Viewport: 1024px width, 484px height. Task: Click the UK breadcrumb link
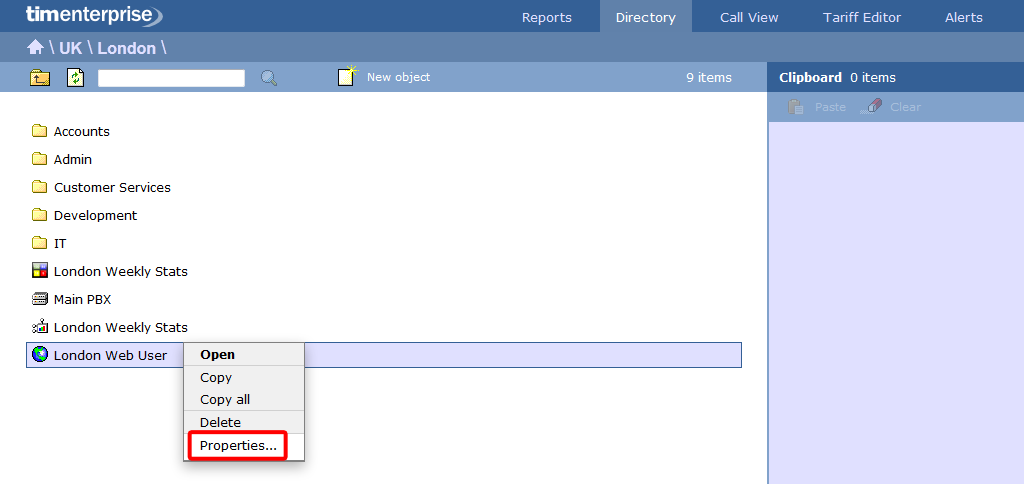pyautogui.click(x=70, y=48)
